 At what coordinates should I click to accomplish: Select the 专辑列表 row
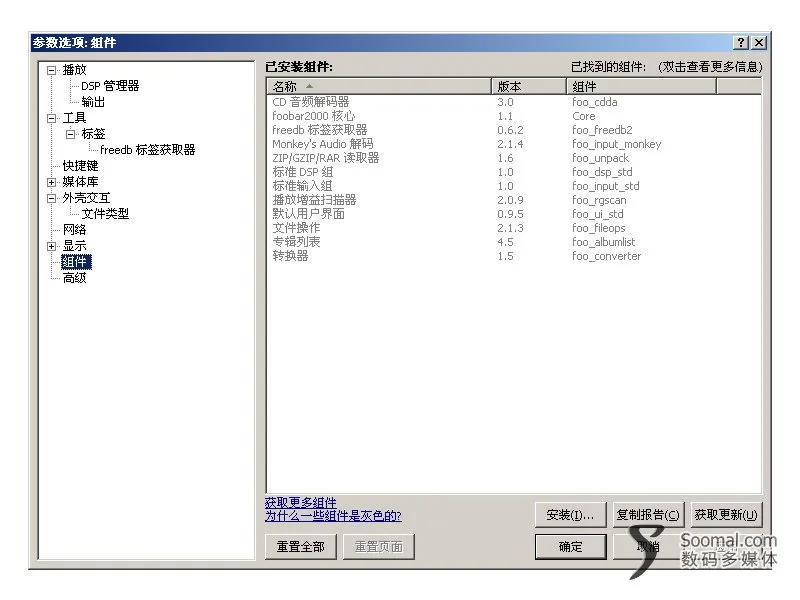point(514,242)
